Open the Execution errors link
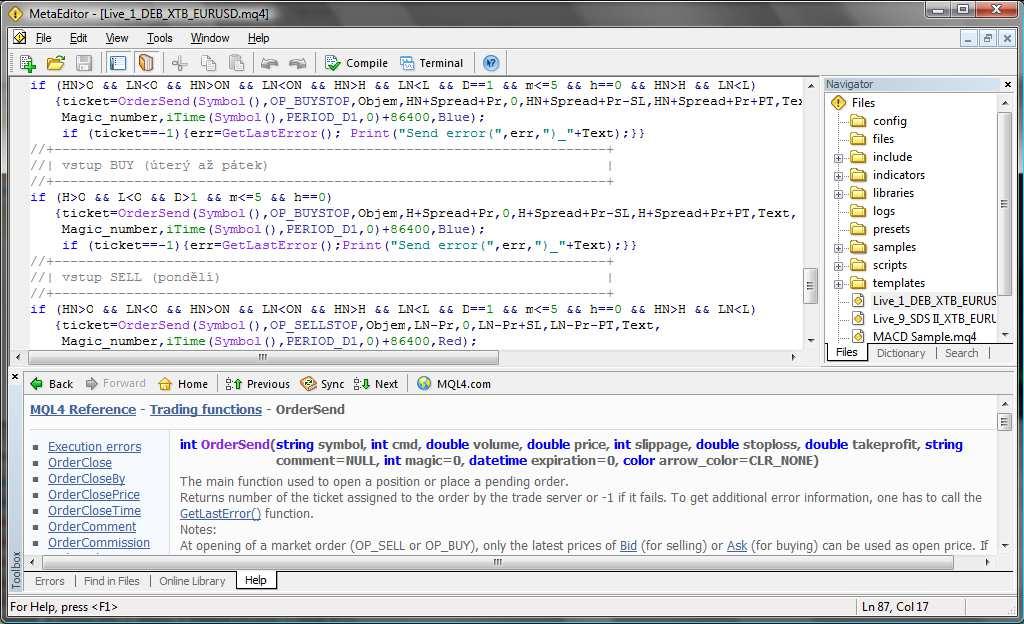Image resolution: width=1024 pixels, height=624 pixels. tap(95, 447)
